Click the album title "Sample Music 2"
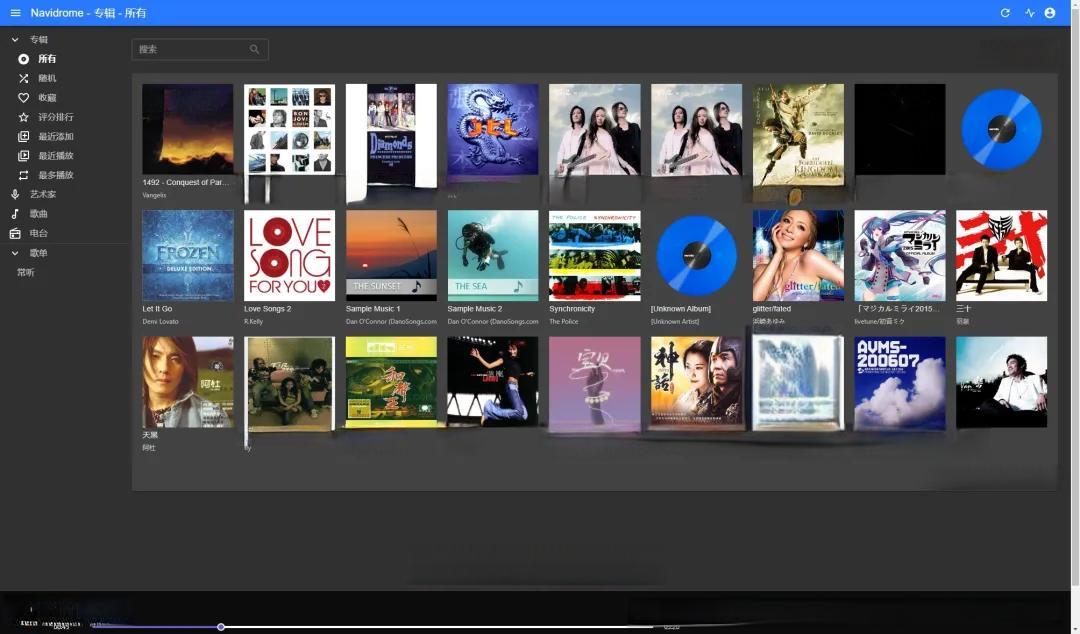Screen dimensions: 1080x634 click(x=475, y=309)
